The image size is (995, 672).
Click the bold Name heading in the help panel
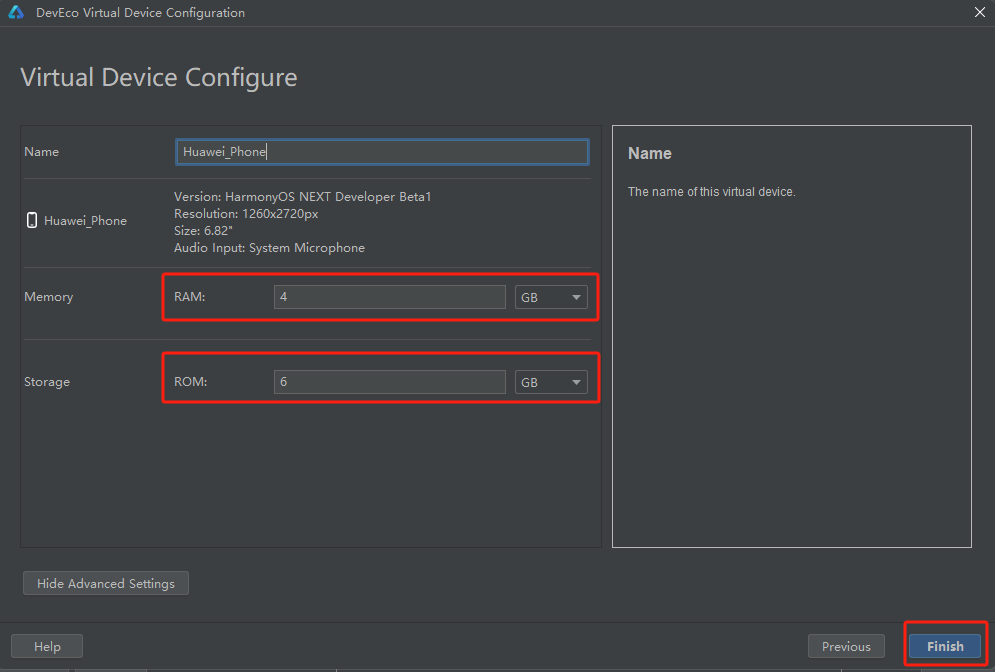(649, 154)
